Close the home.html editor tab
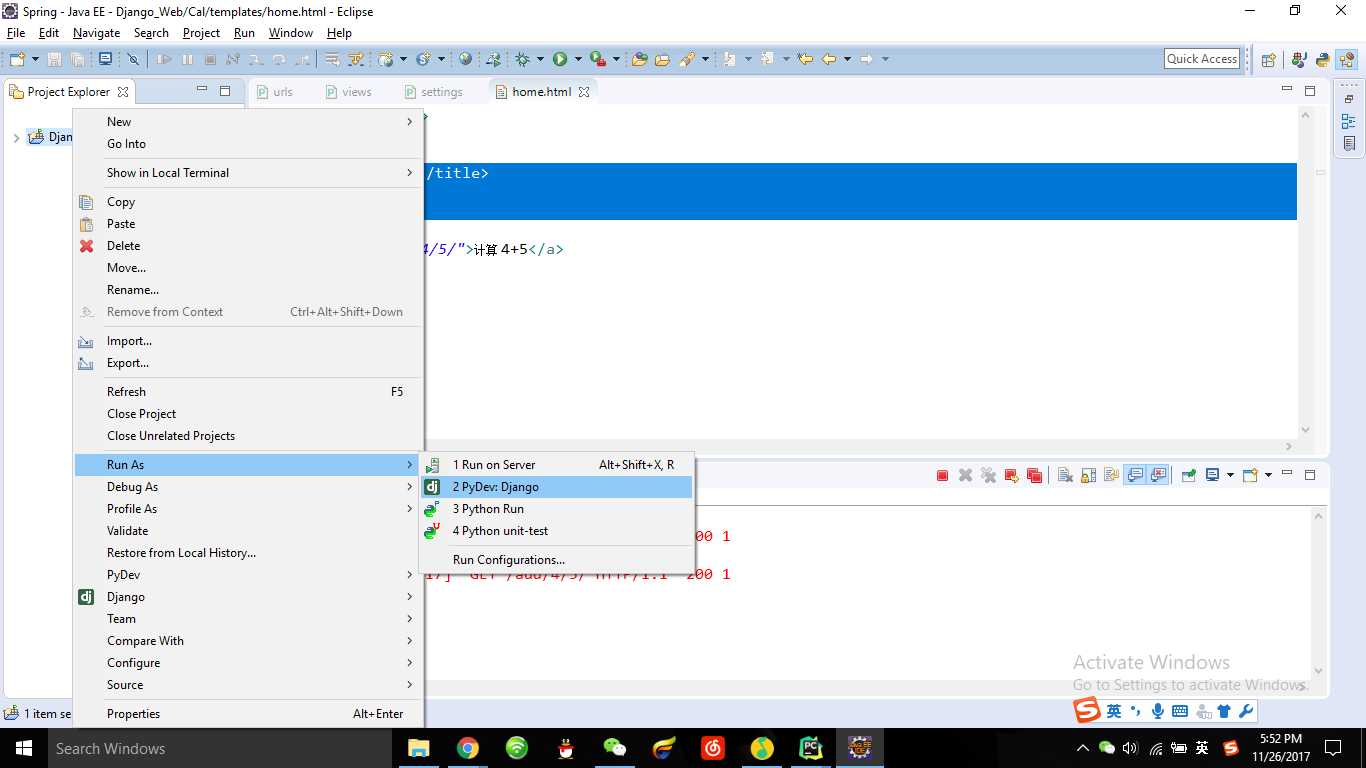This screenshot has height=768, width=1366. point(584,92)
